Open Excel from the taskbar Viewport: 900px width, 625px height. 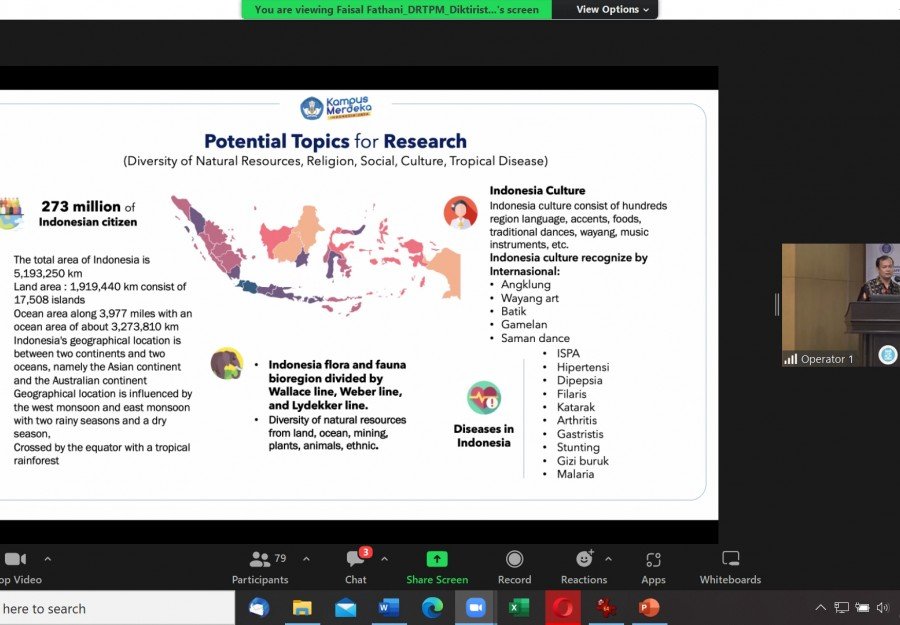pyautogui.click(x=519, y=607)
